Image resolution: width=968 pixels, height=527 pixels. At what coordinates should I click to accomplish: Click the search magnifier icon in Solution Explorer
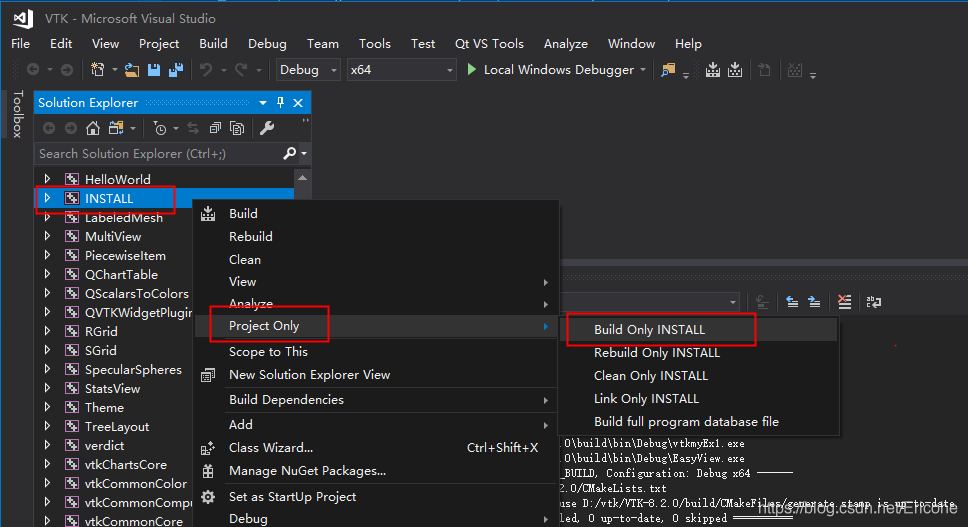(289, 153)
